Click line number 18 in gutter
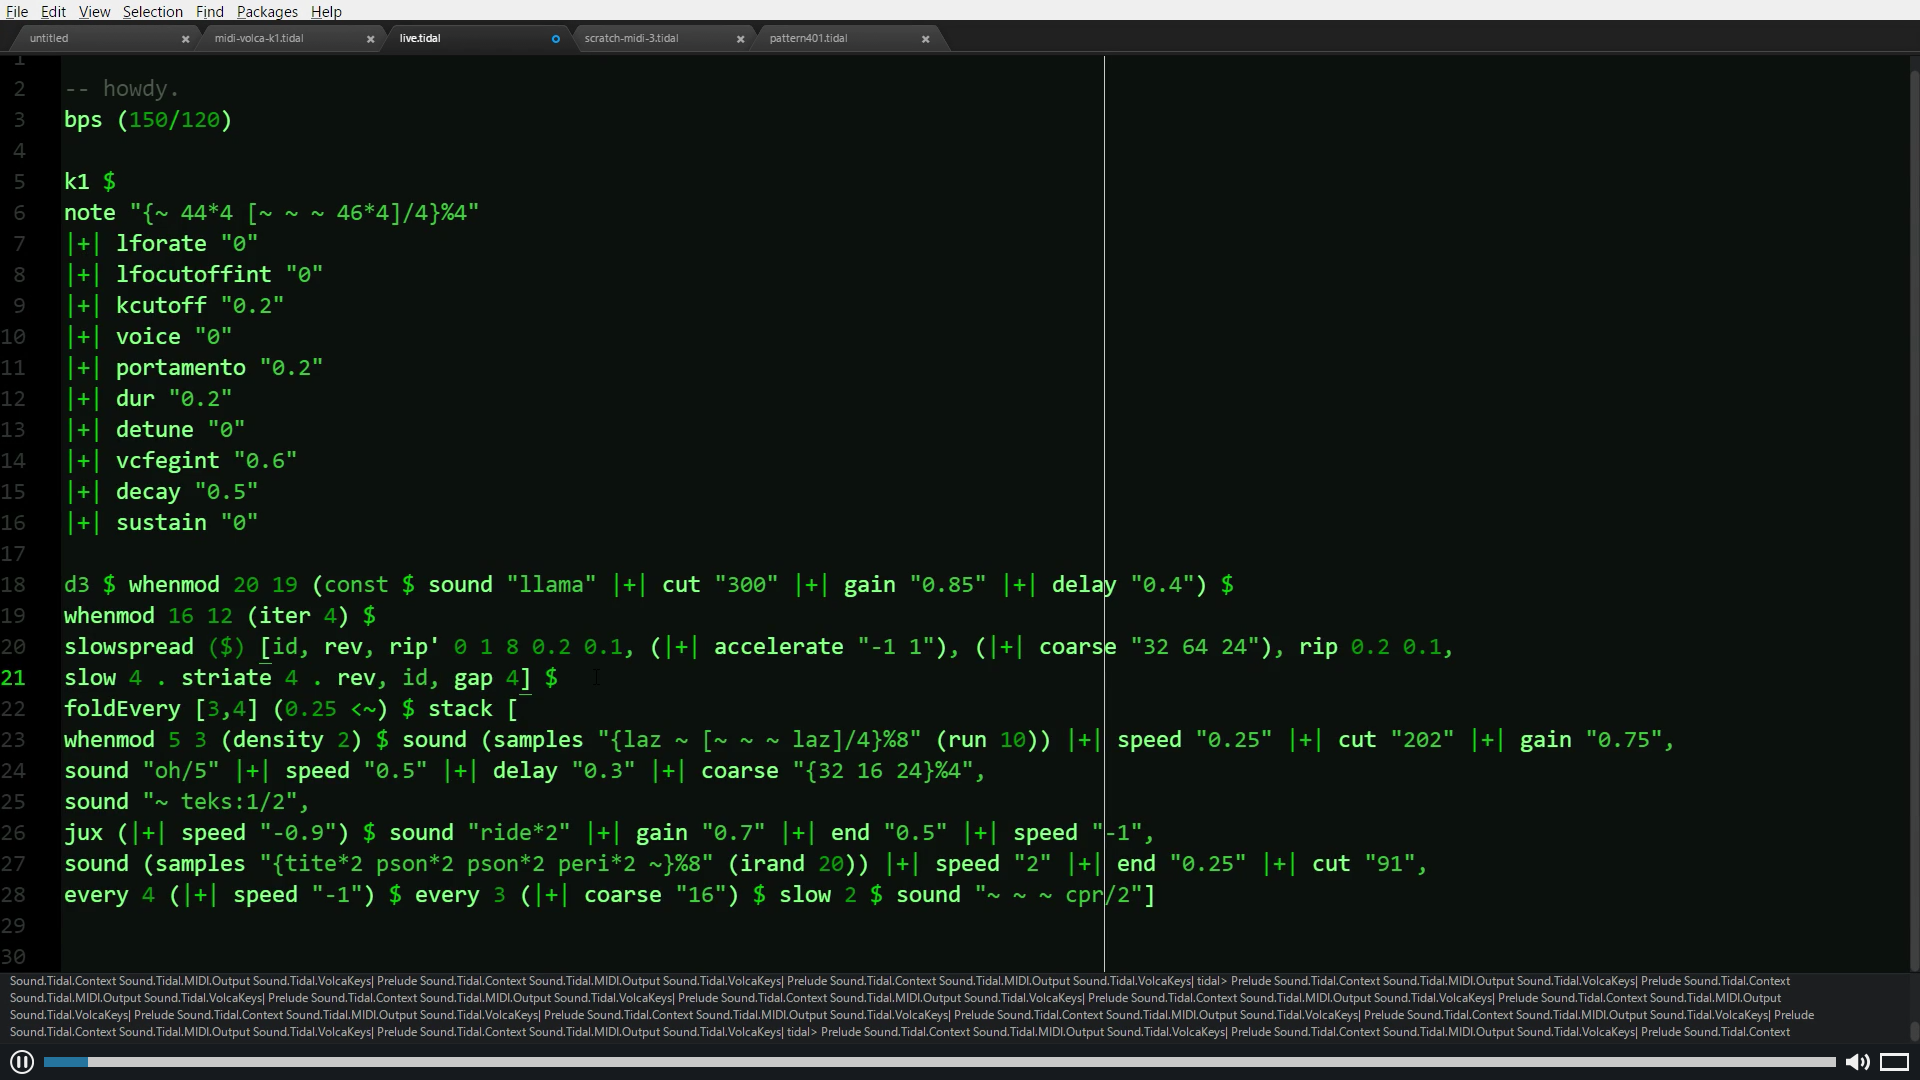The height and width of the screenshot is (1080, 1920). [14, 585]
